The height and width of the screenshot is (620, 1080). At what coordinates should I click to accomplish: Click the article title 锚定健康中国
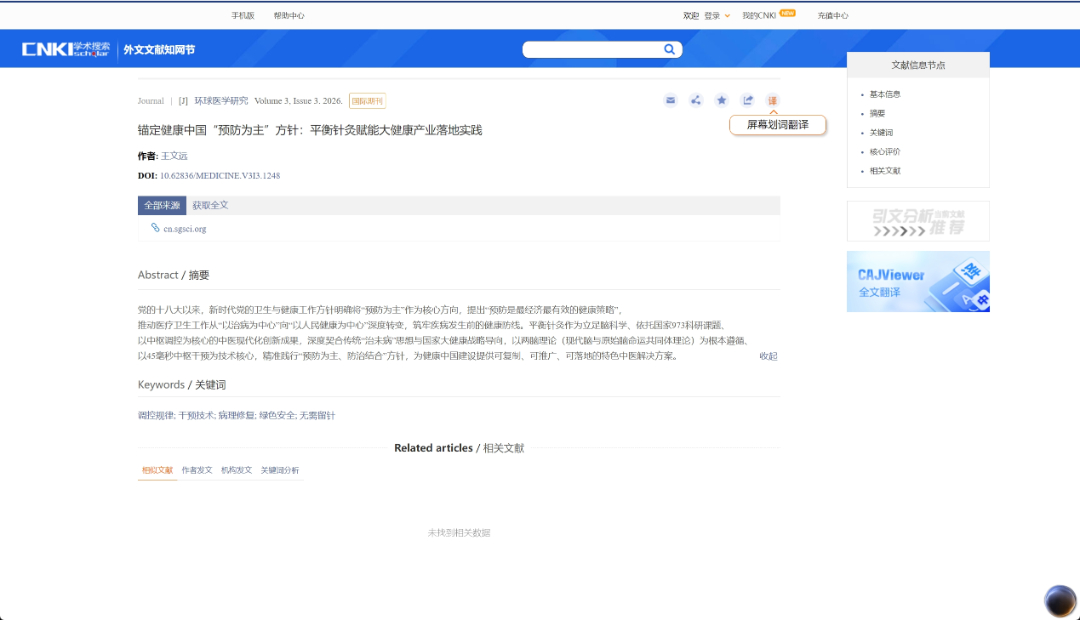tap(310, 130)
